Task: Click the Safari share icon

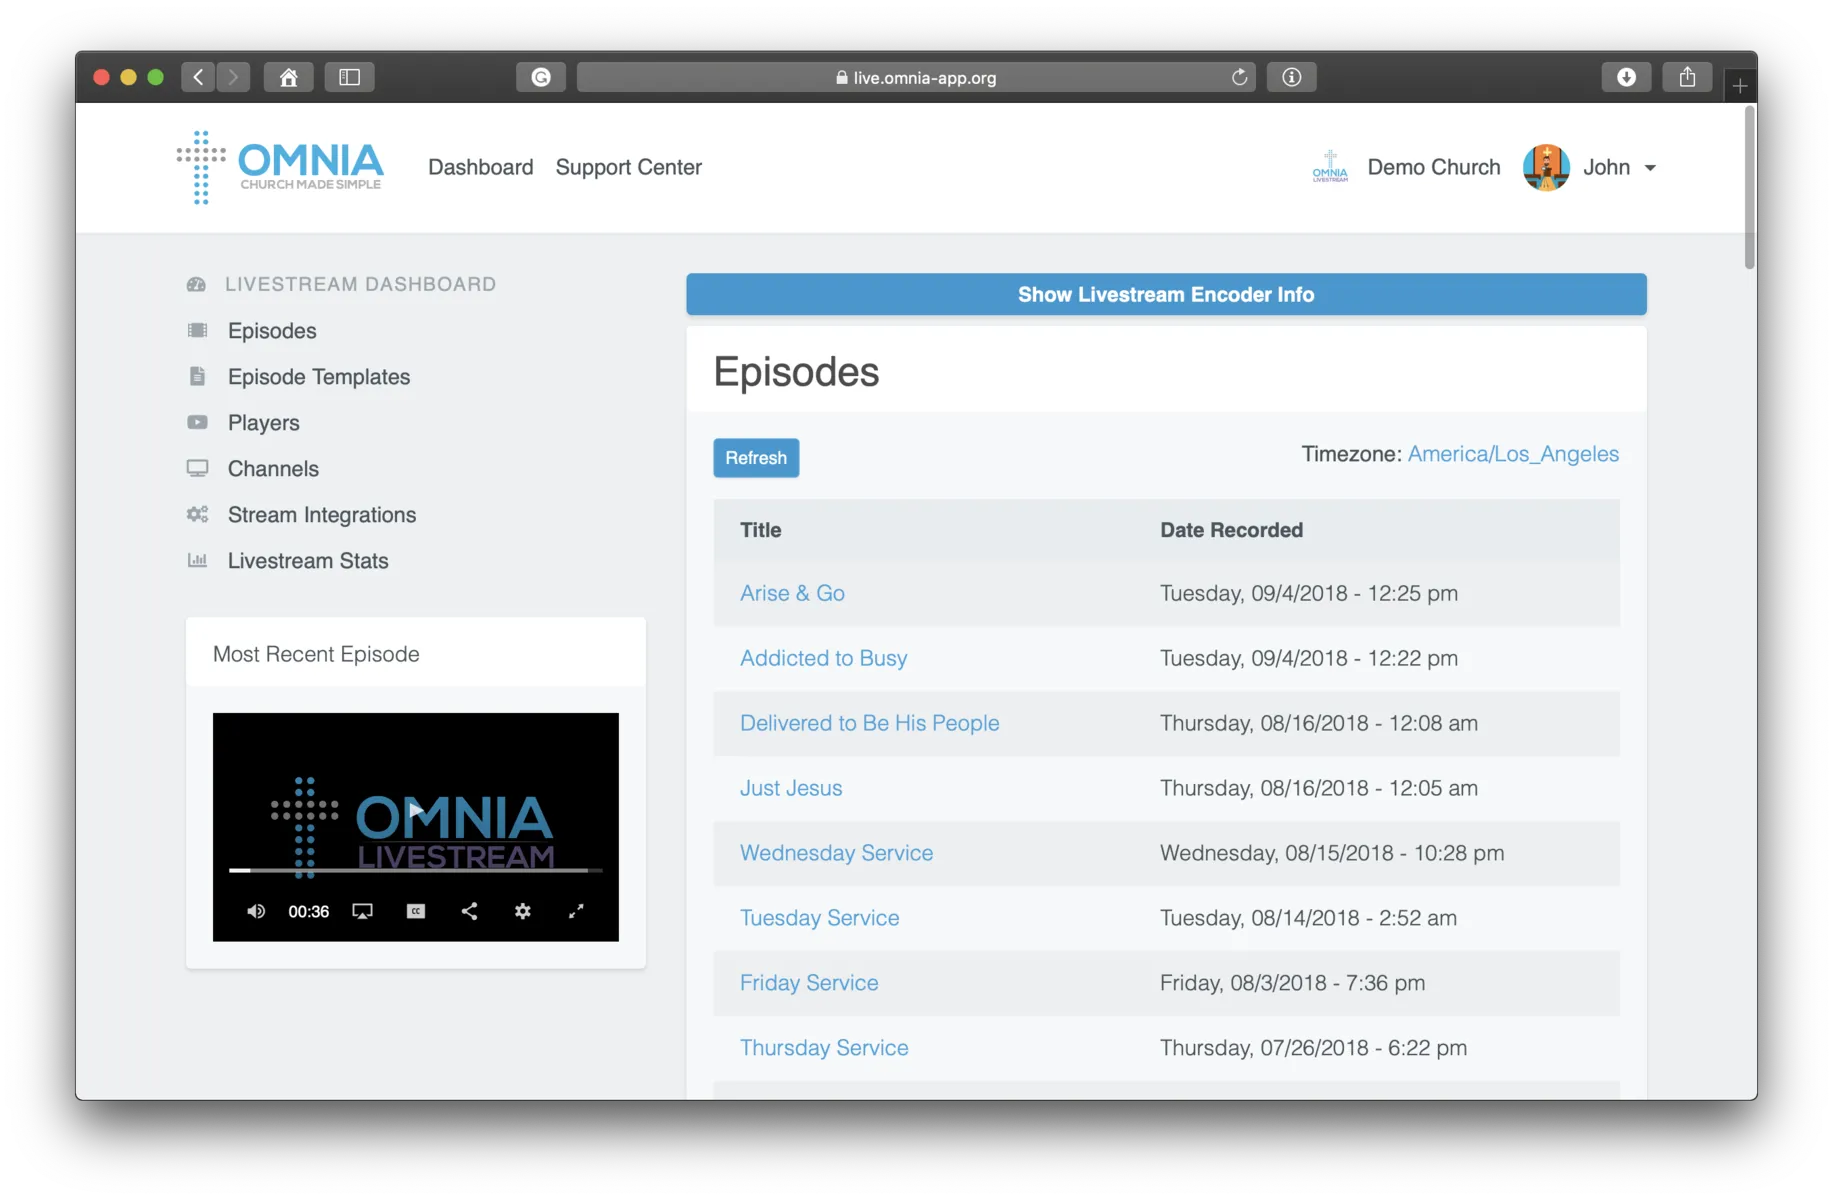Action: (x=1687, y=77)
